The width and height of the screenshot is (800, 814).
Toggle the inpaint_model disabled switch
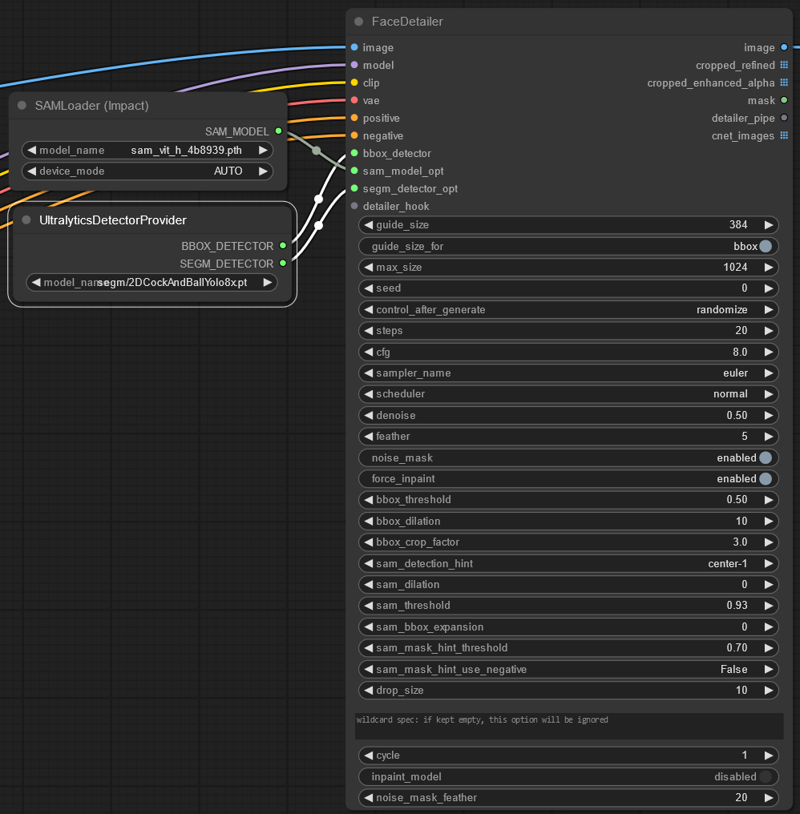pyautogui.click(x=765, y=777)
